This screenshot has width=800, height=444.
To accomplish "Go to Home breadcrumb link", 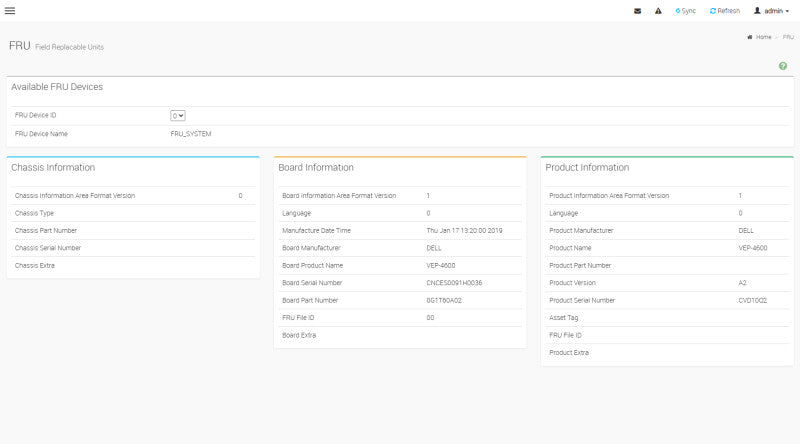I will 763,37.
